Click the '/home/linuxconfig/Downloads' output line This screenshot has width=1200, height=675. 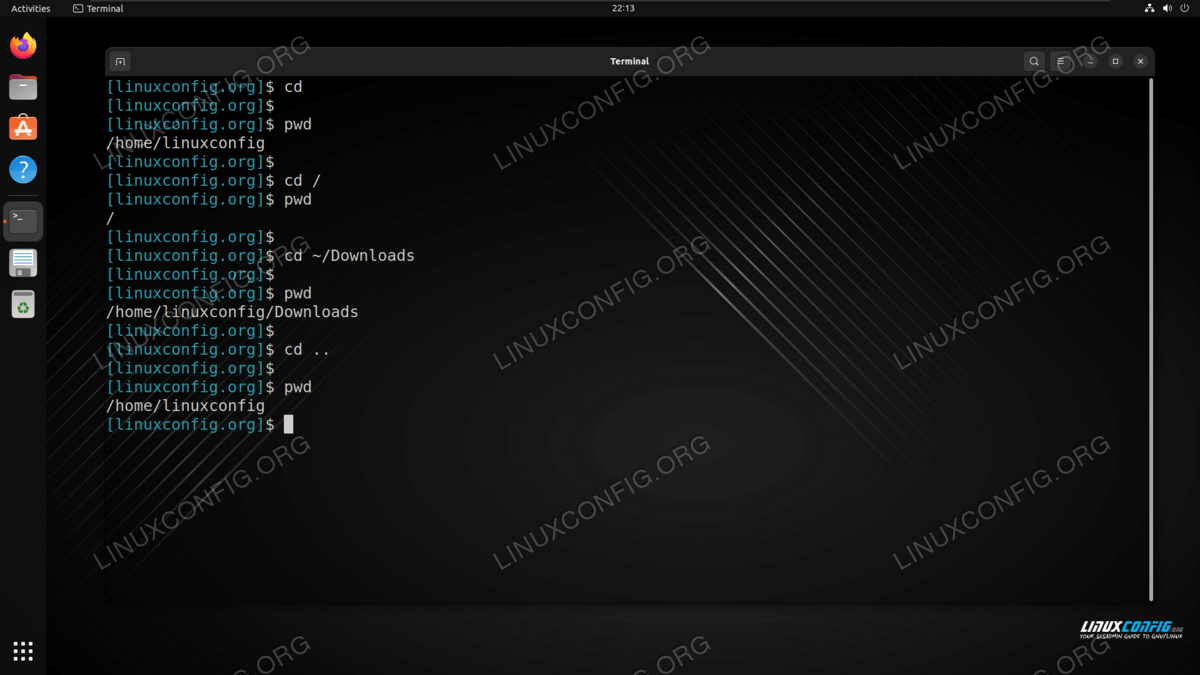pos(232,312)
